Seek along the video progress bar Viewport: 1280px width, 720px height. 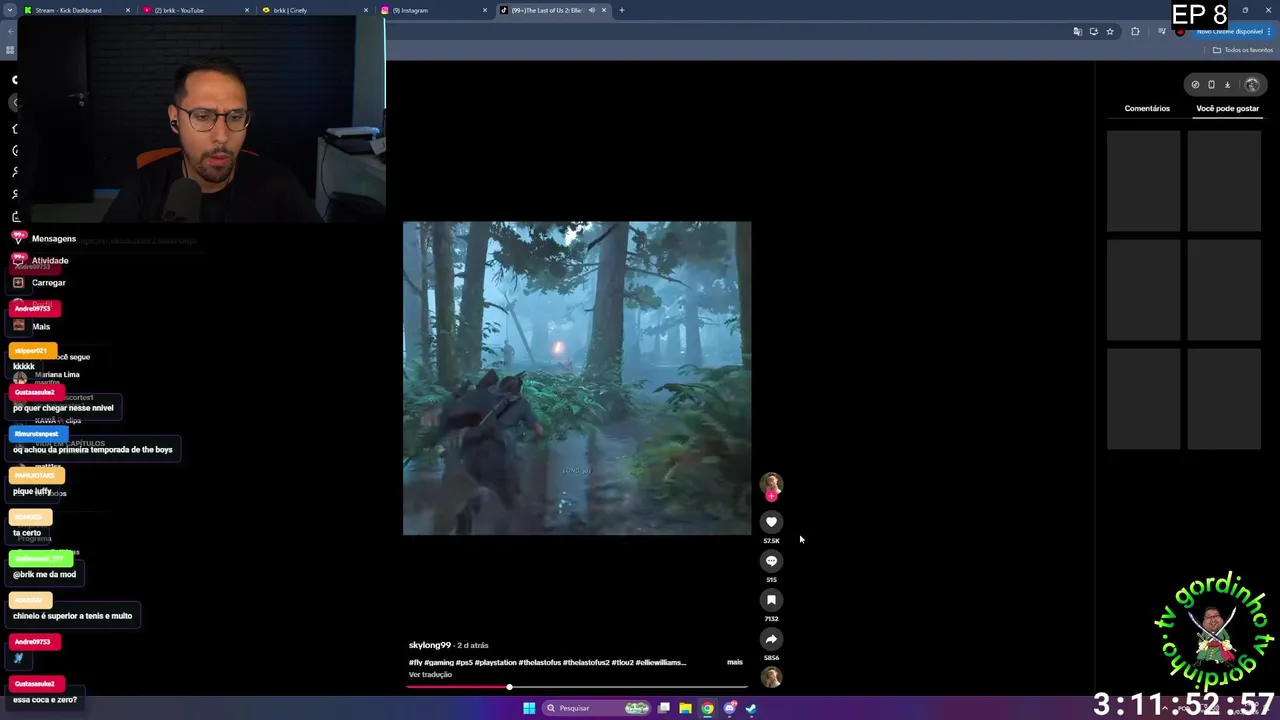point(577,687)
